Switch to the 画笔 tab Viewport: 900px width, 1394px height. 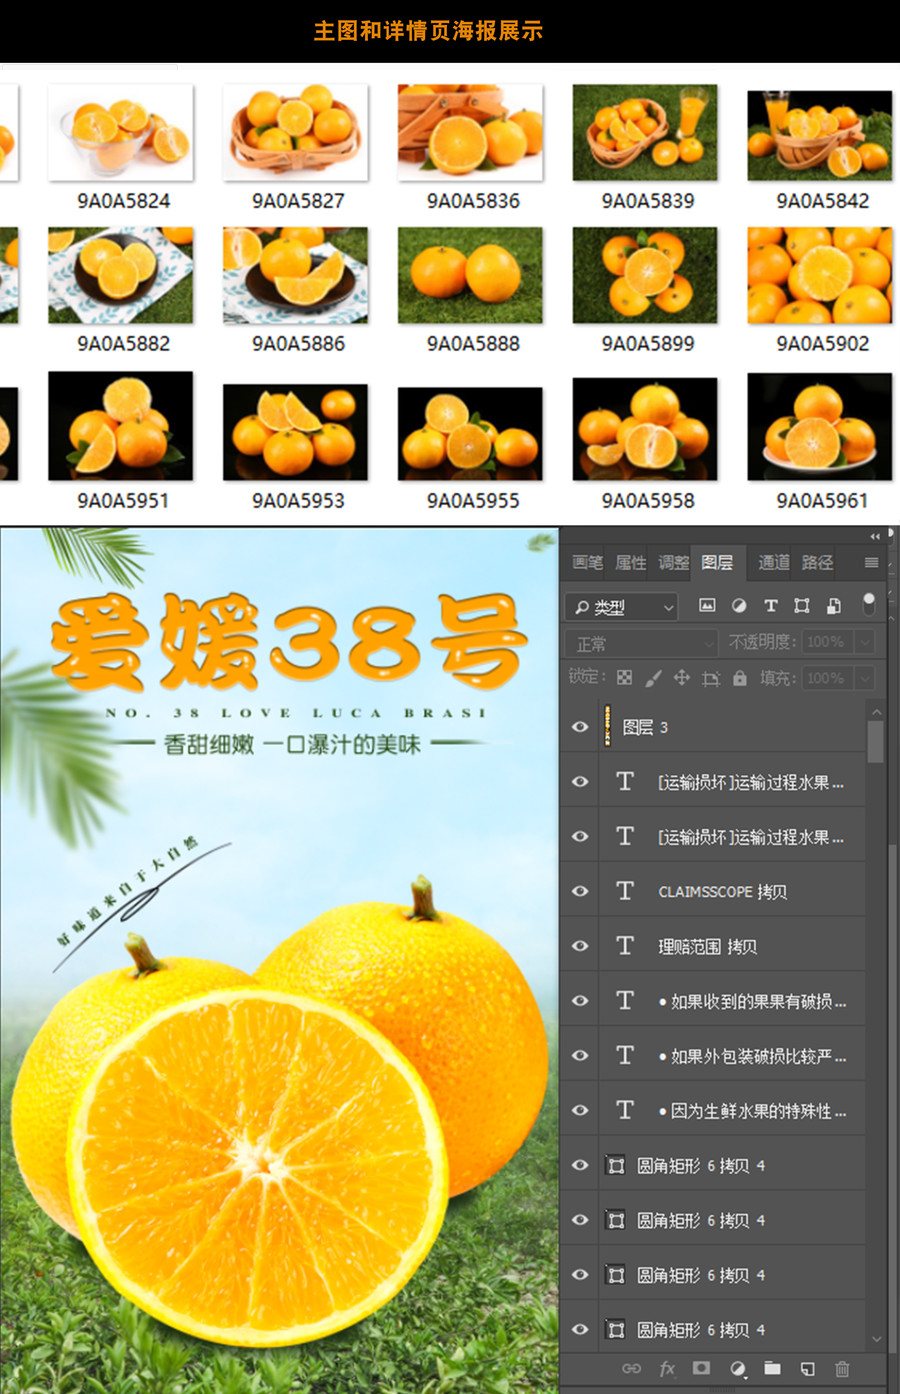(587, 563)
